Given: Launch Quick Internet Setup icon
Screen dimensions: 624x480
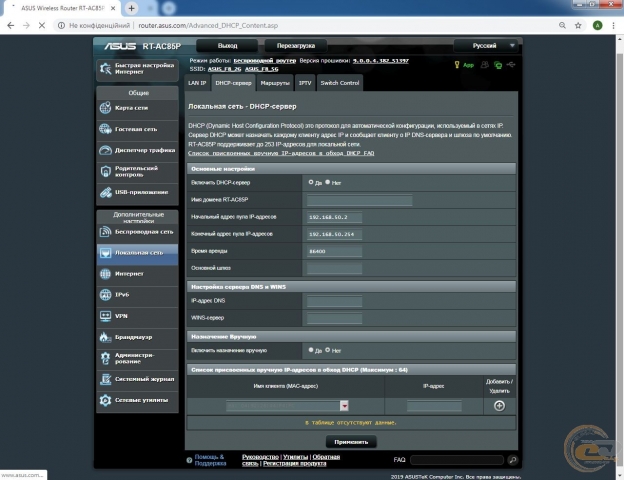Looking at the screenshot, I should [105, 68].
